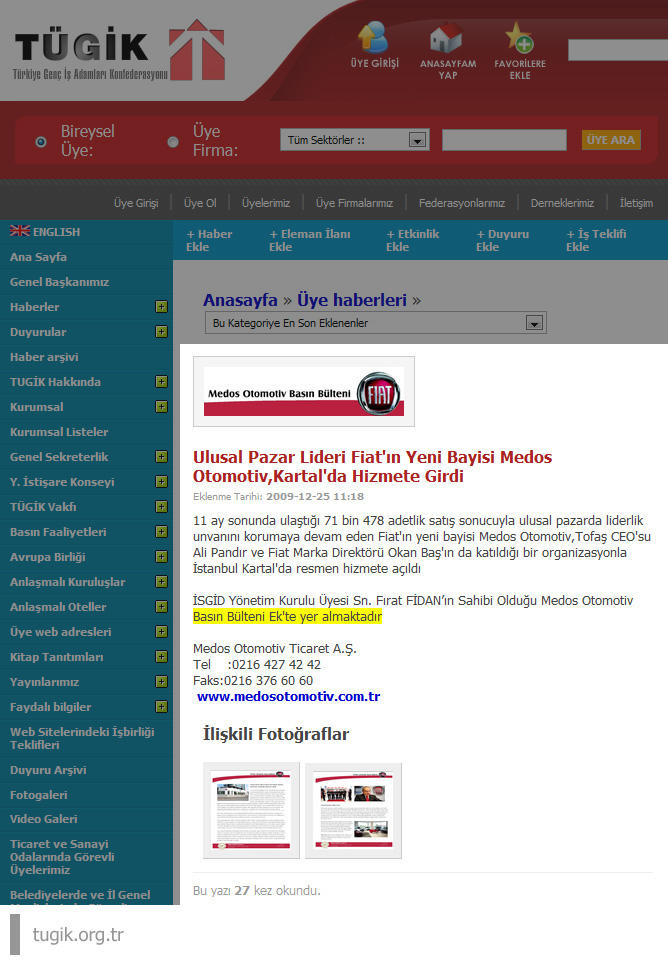
Task: Open Üyelerimiz in navigation bar
Action: pyautogui.click(x=266, y=203)
